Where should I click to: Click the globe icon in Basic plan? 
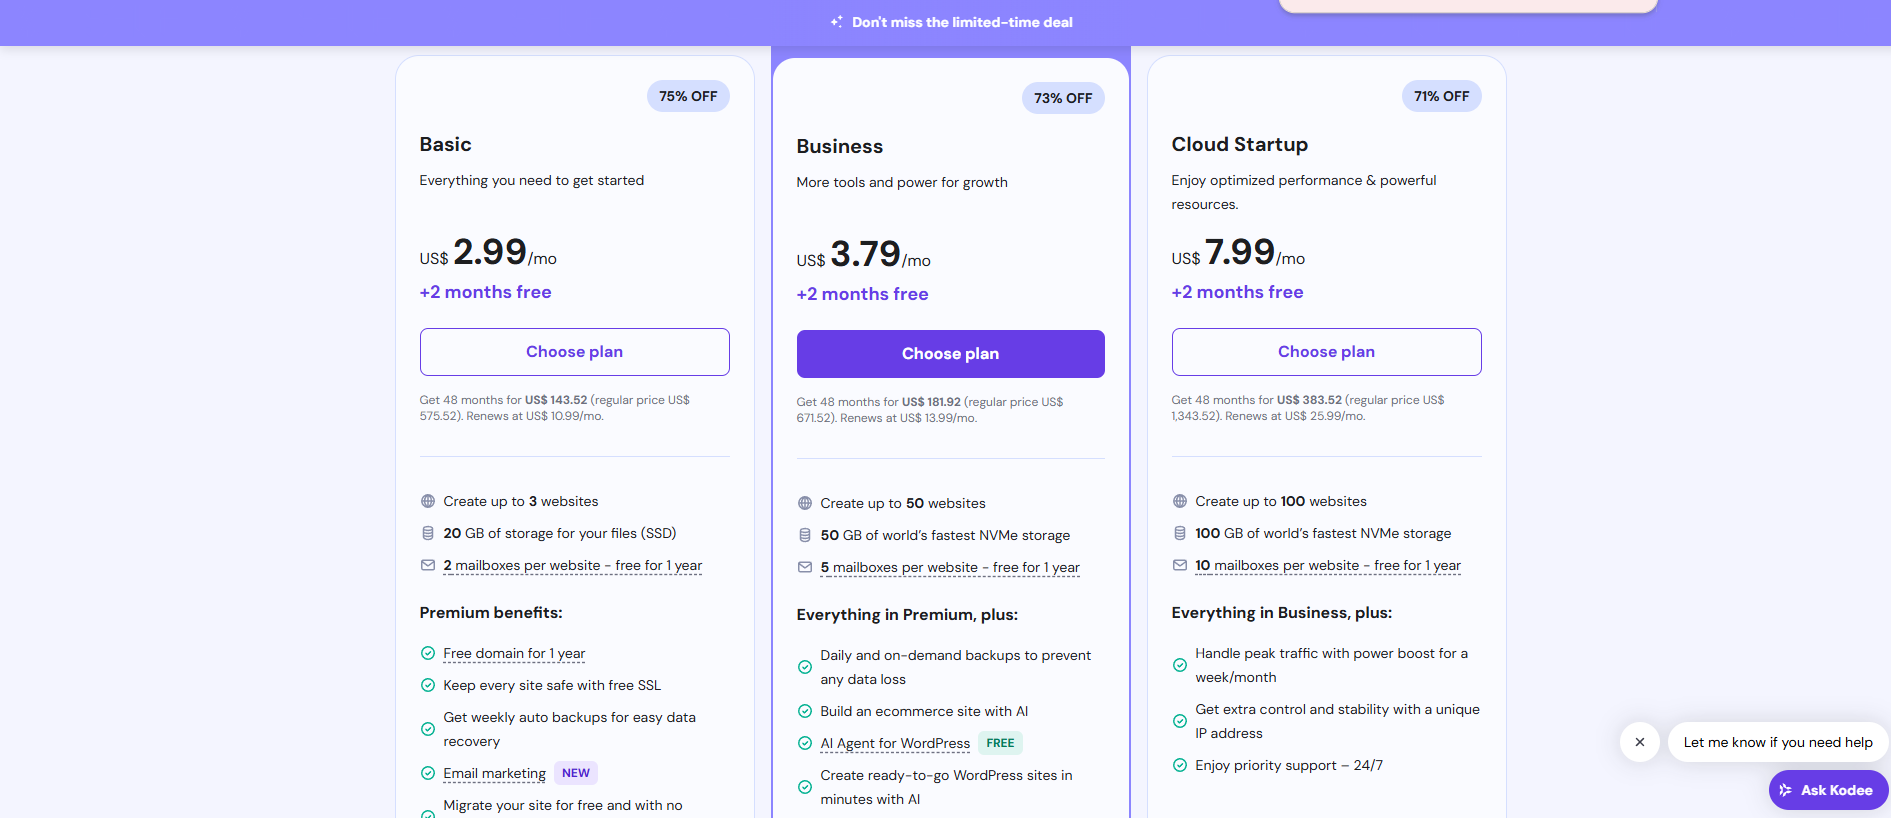[x=428, y=501]
